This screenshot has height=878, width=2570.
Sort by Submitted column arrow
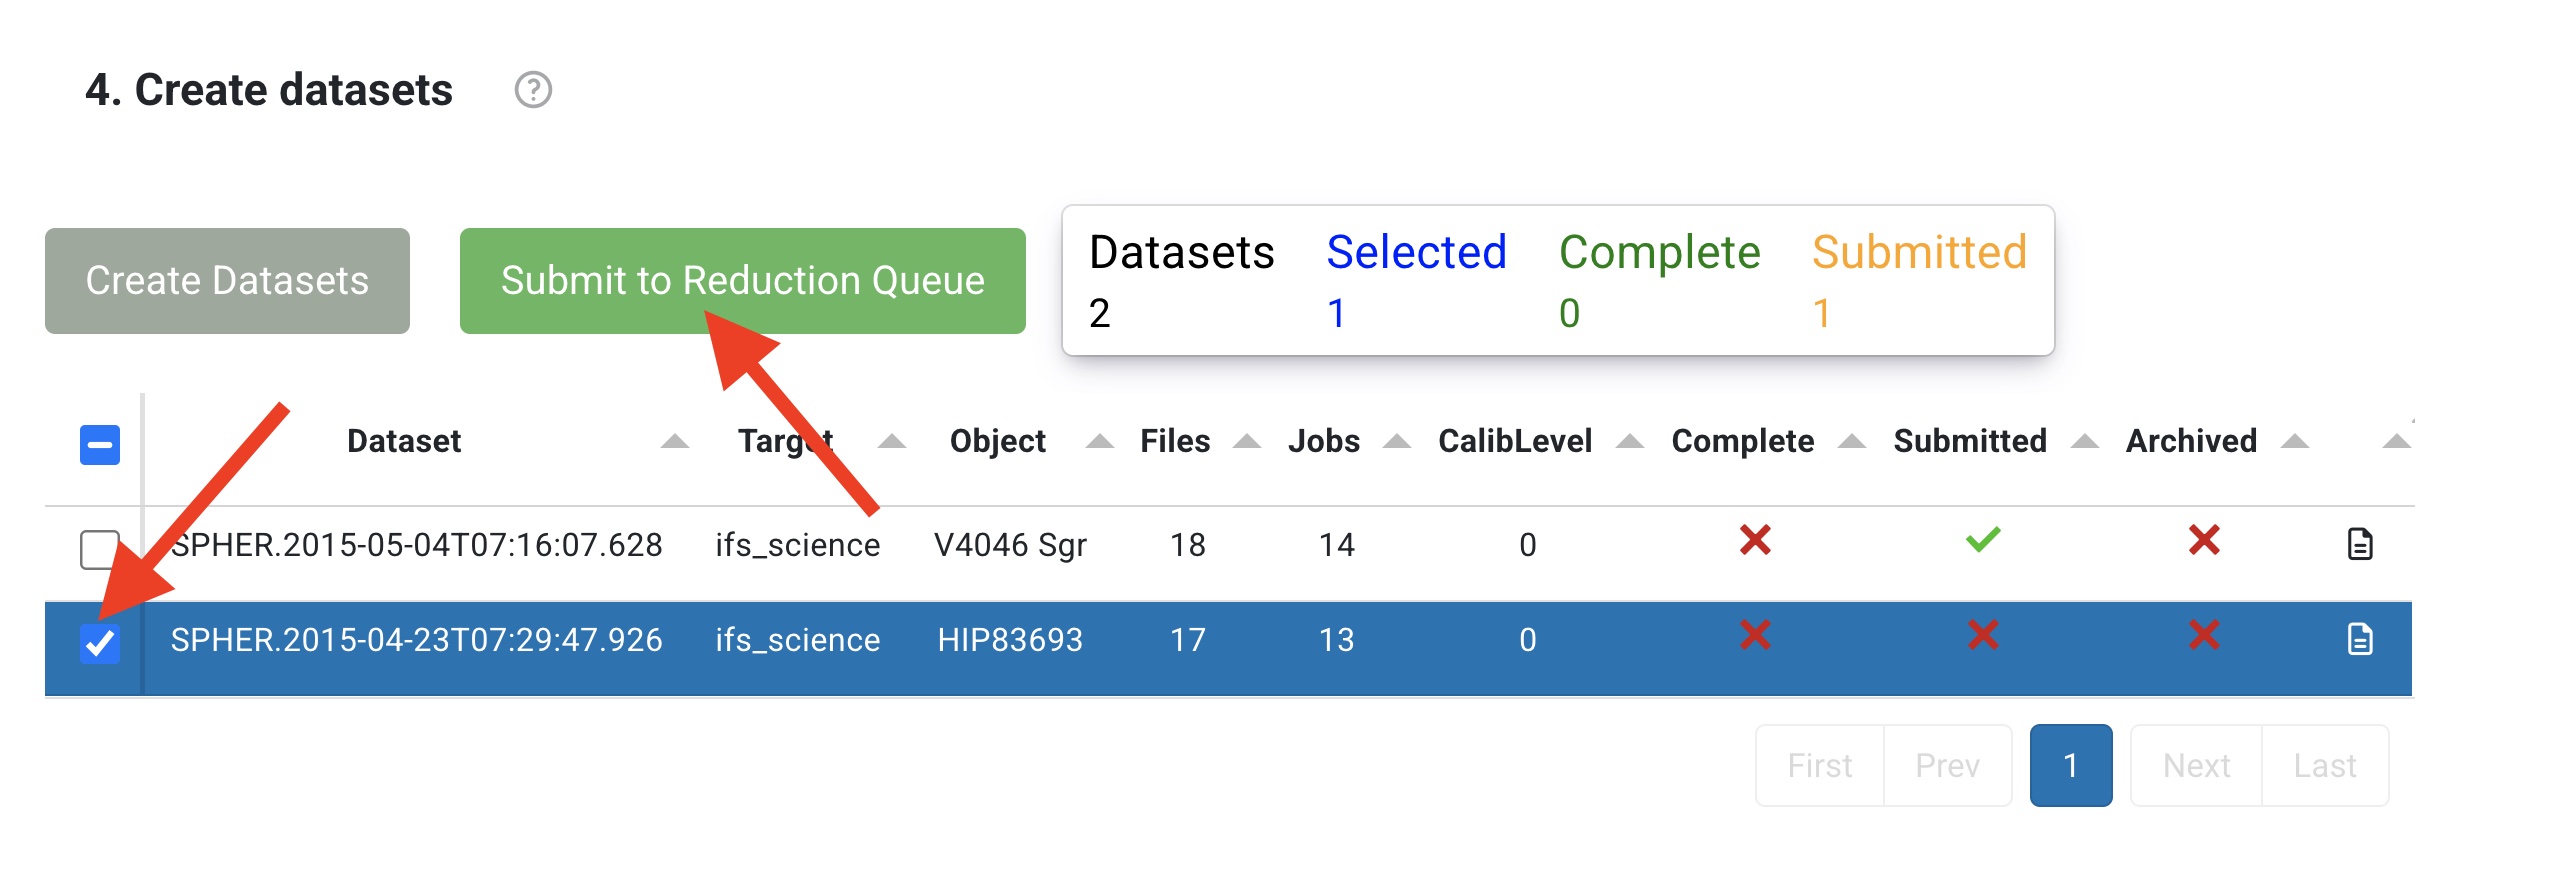click(x=2084, y=441)
